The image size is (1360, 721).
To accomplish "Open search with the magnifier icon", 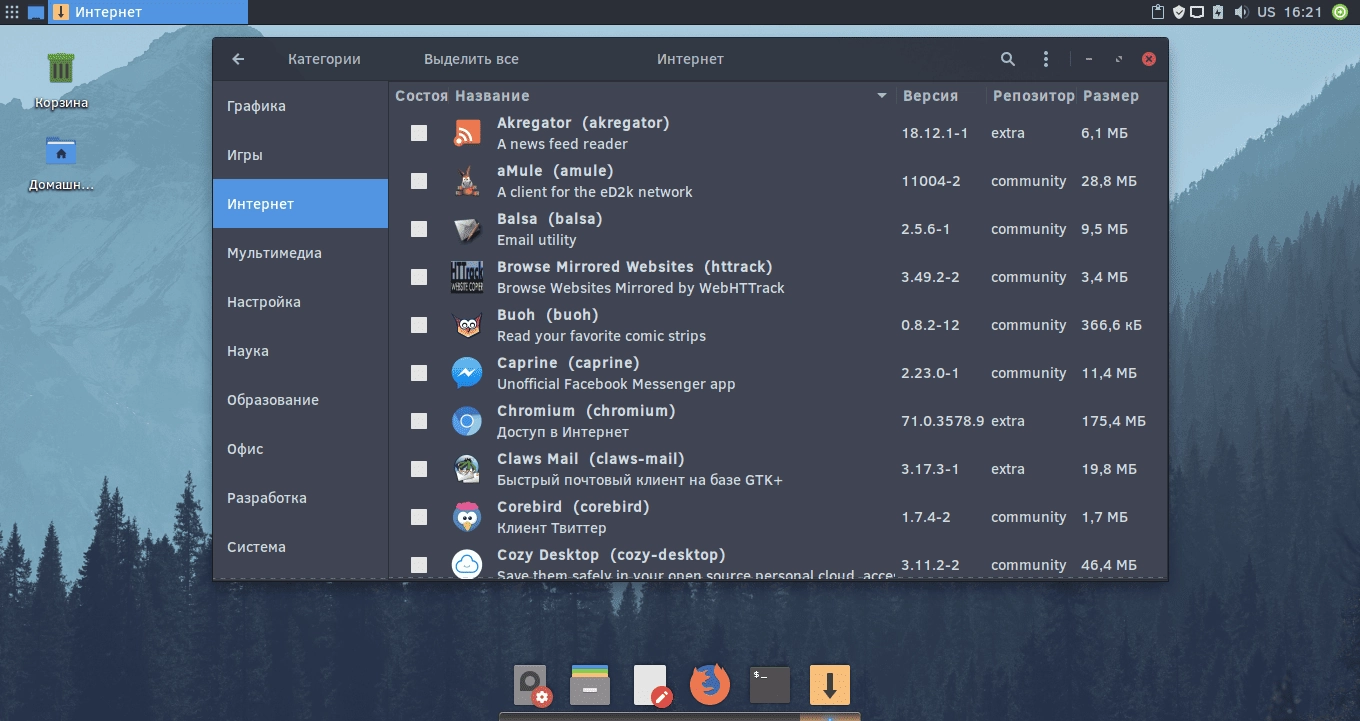I will point(1008,59).
